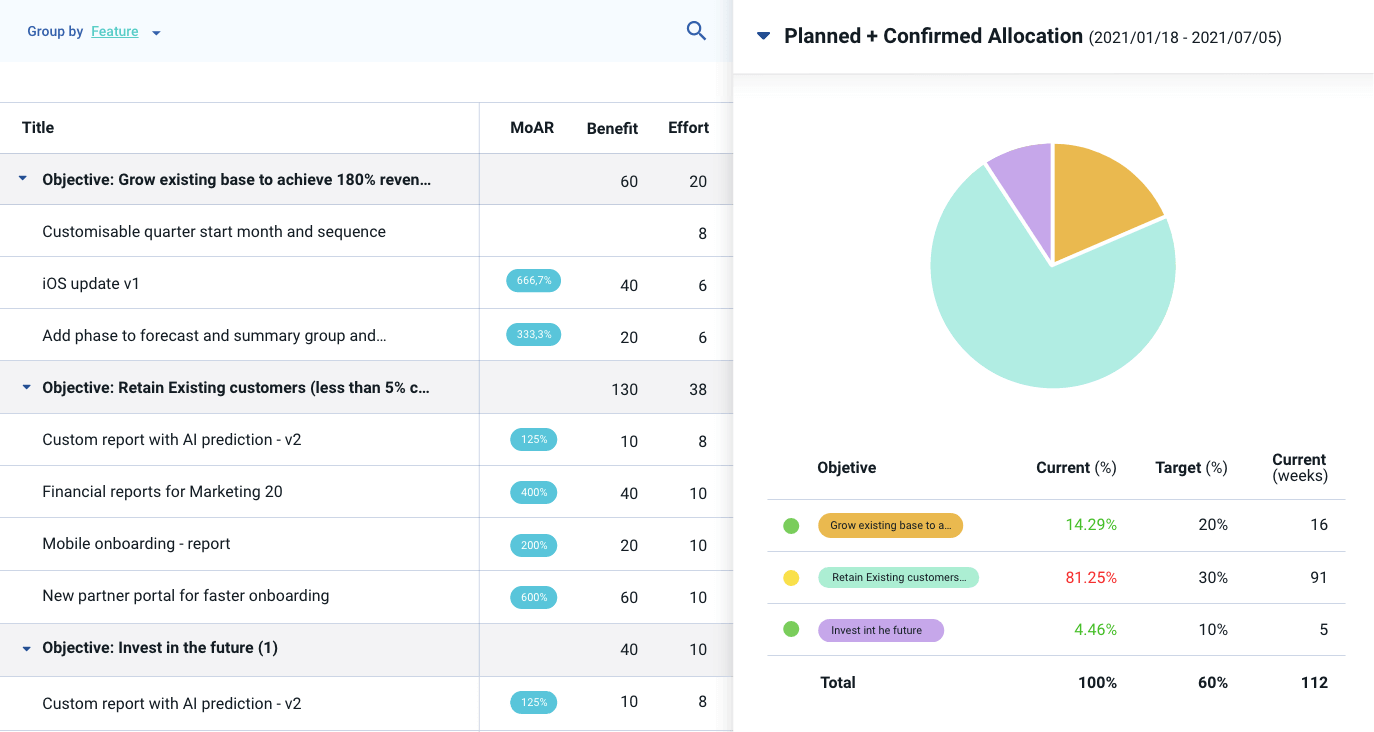Click the green status dot for Grow existing base
The width and height of the screenshot is (1374, 732).
pos(791,525)
